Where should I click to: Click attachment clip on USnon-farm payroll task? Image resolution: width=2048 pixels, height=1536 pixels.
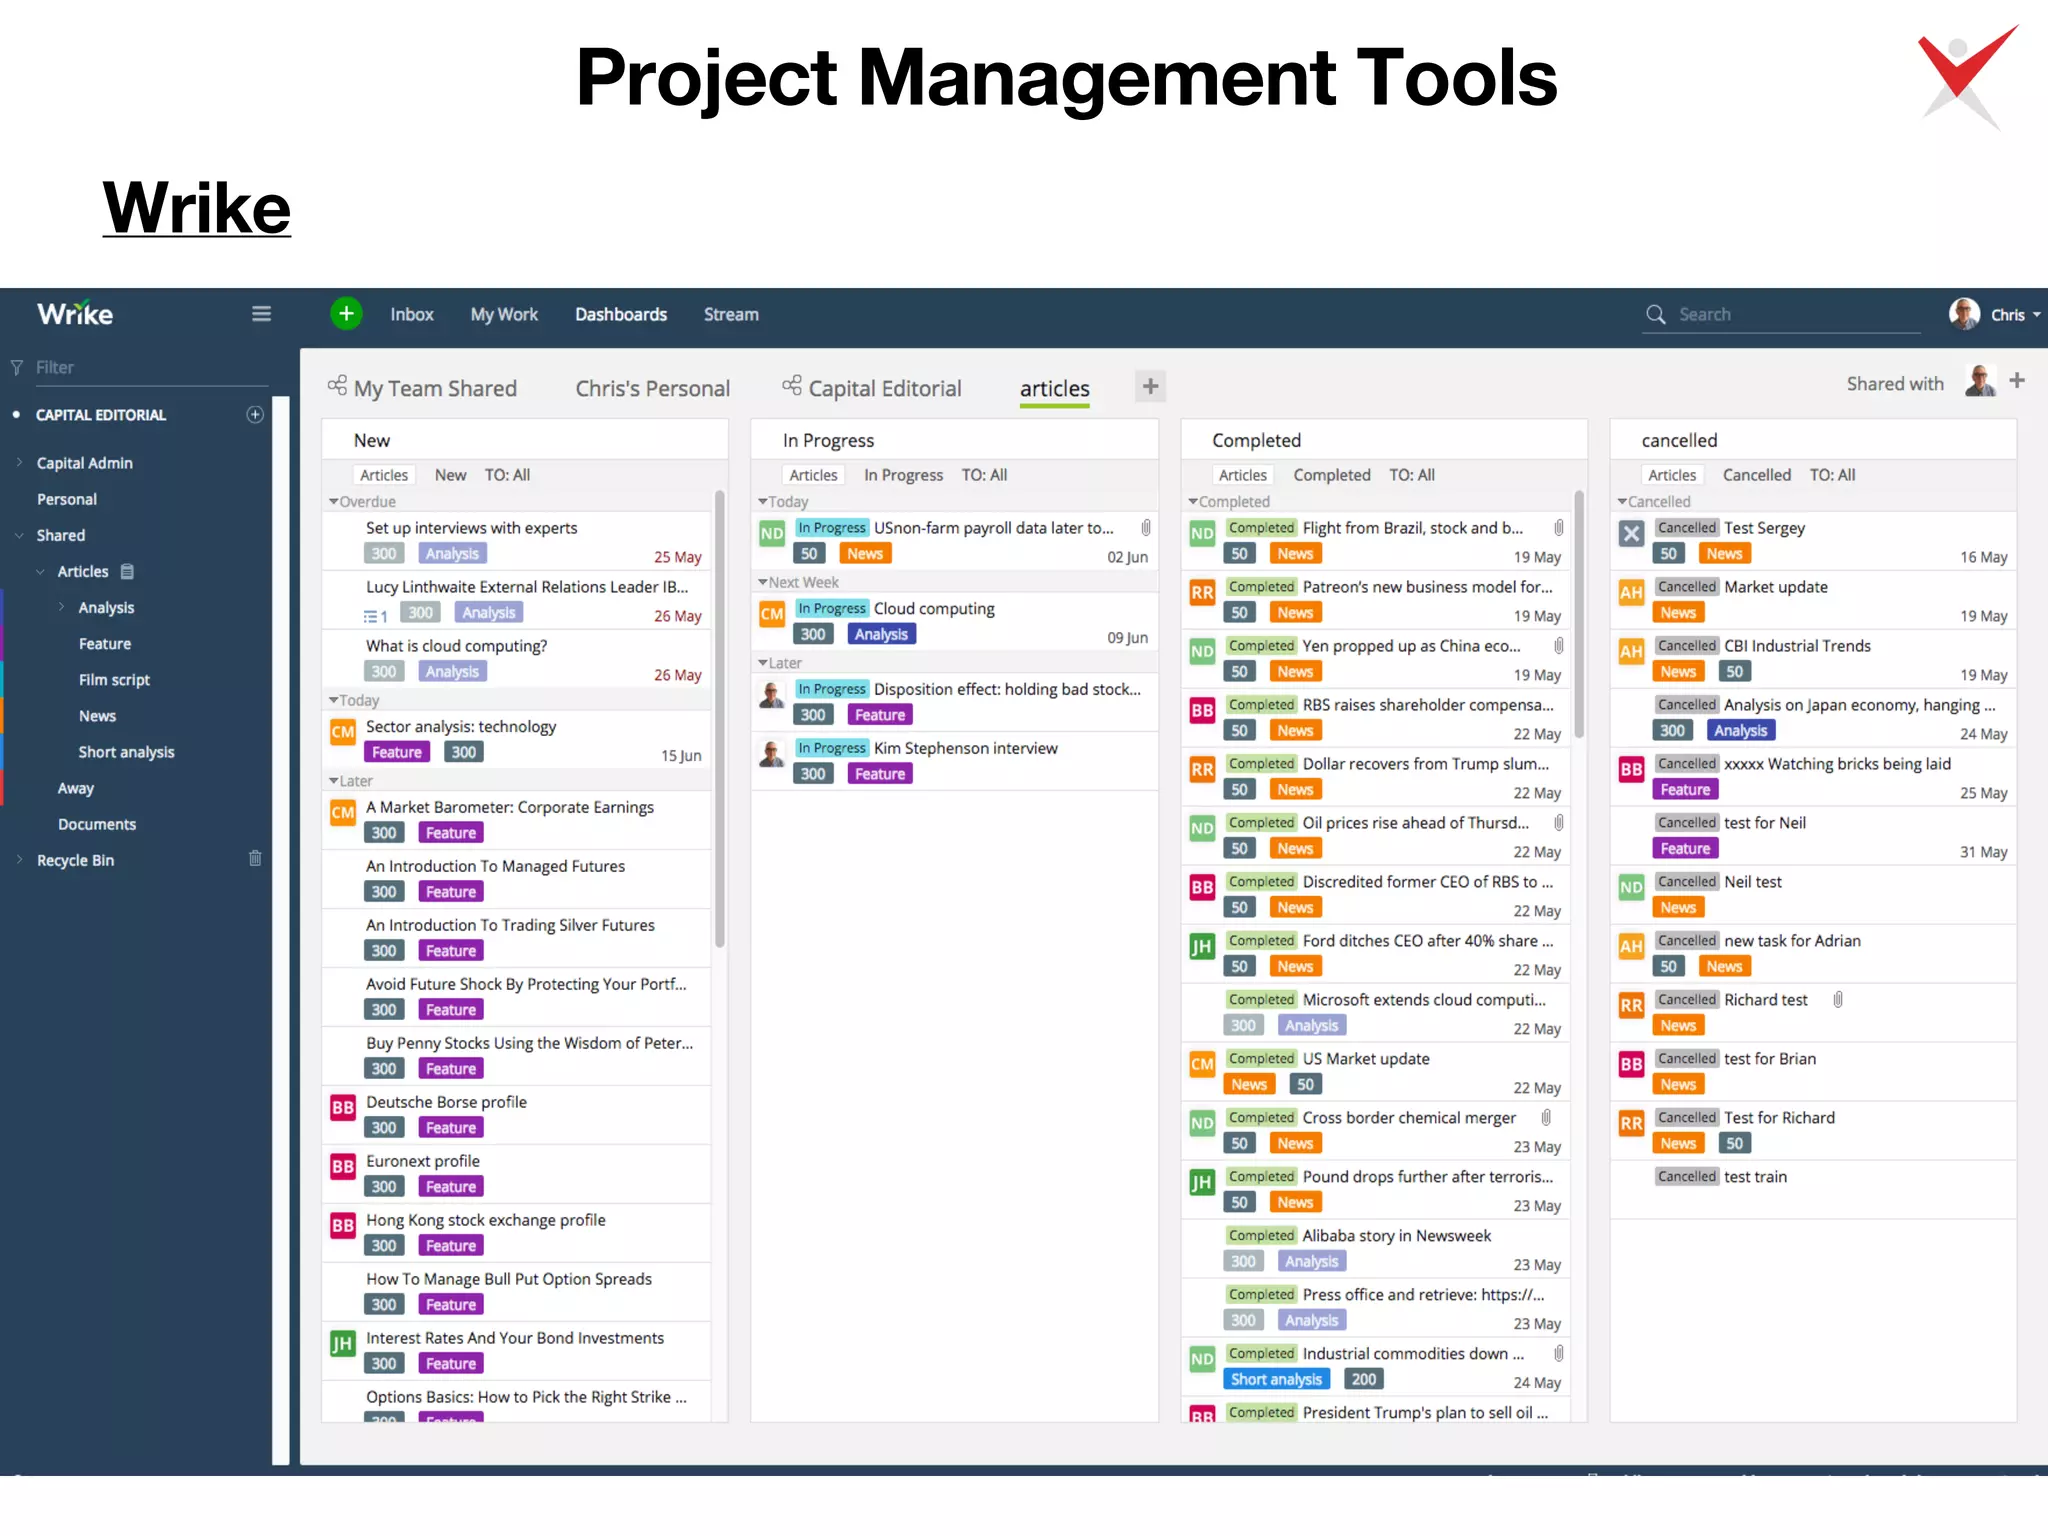(x=1146, y=527)
